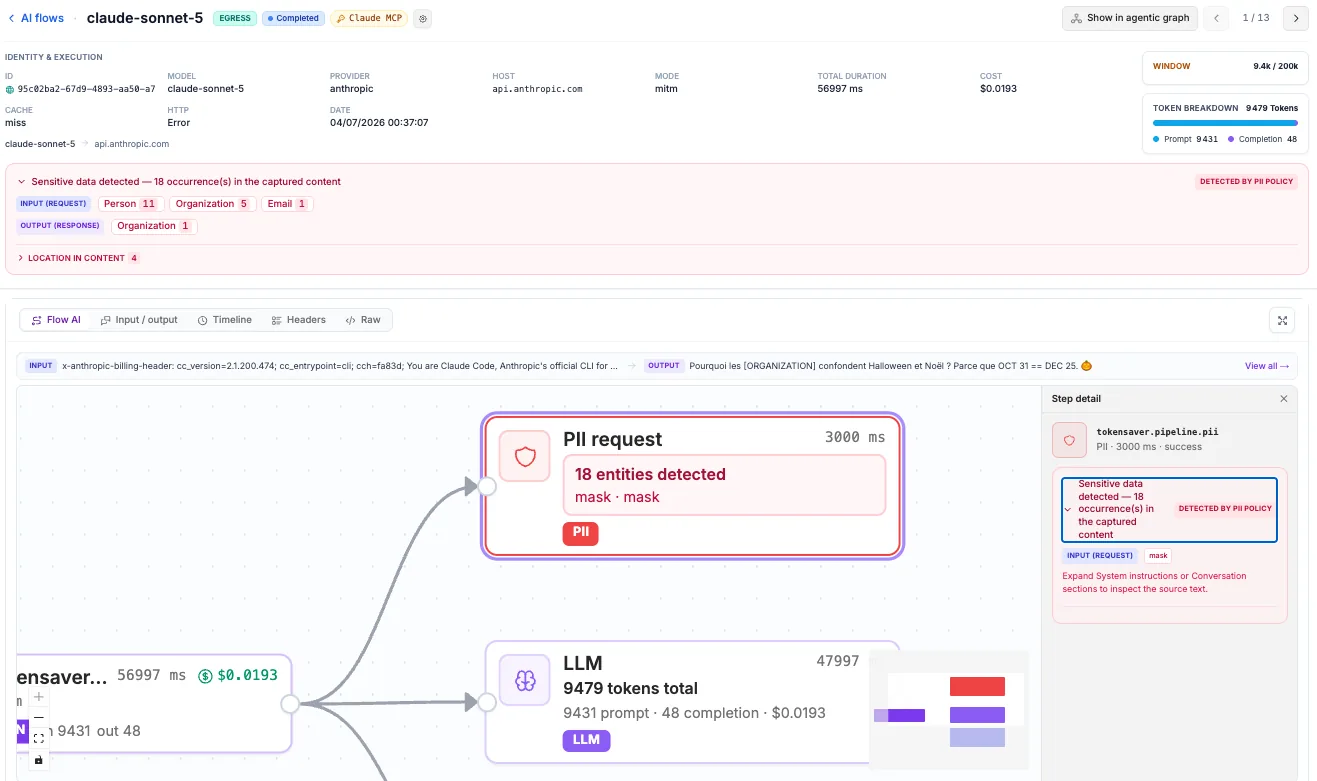Viewport: 1317px width, 781px height.
Task: Select the LLM node
Action: 692,702
